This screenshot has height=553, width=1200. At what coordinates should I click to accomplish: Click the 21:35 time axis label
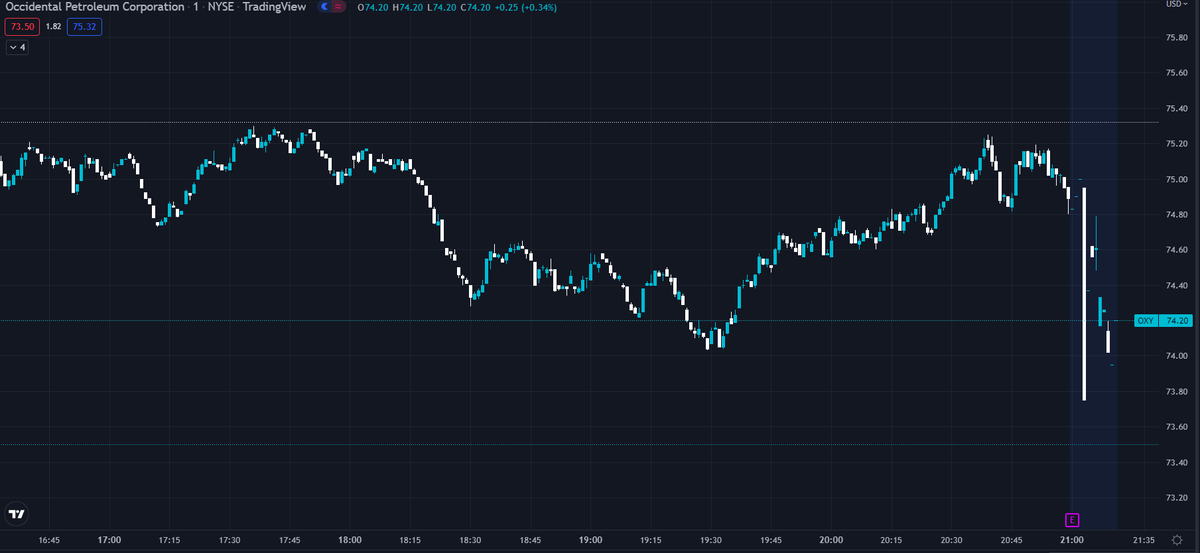click(1145, 540)
